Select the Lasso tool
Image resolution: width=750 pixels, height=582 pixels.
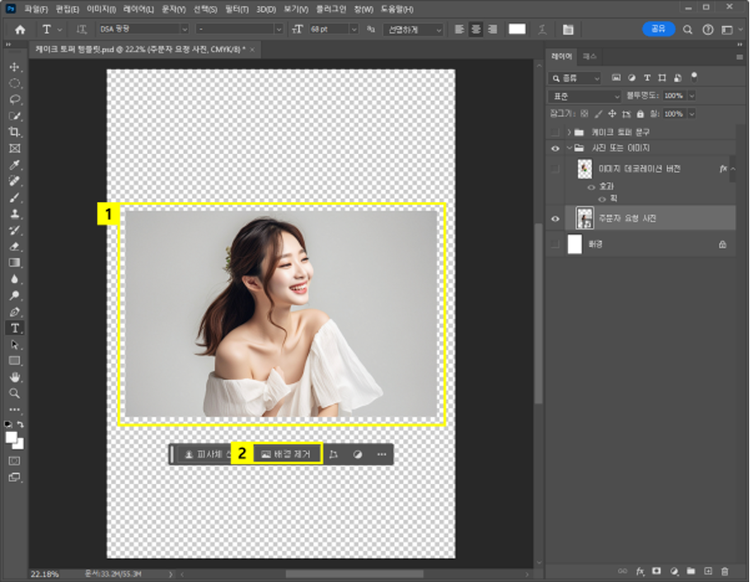(15, 99)
